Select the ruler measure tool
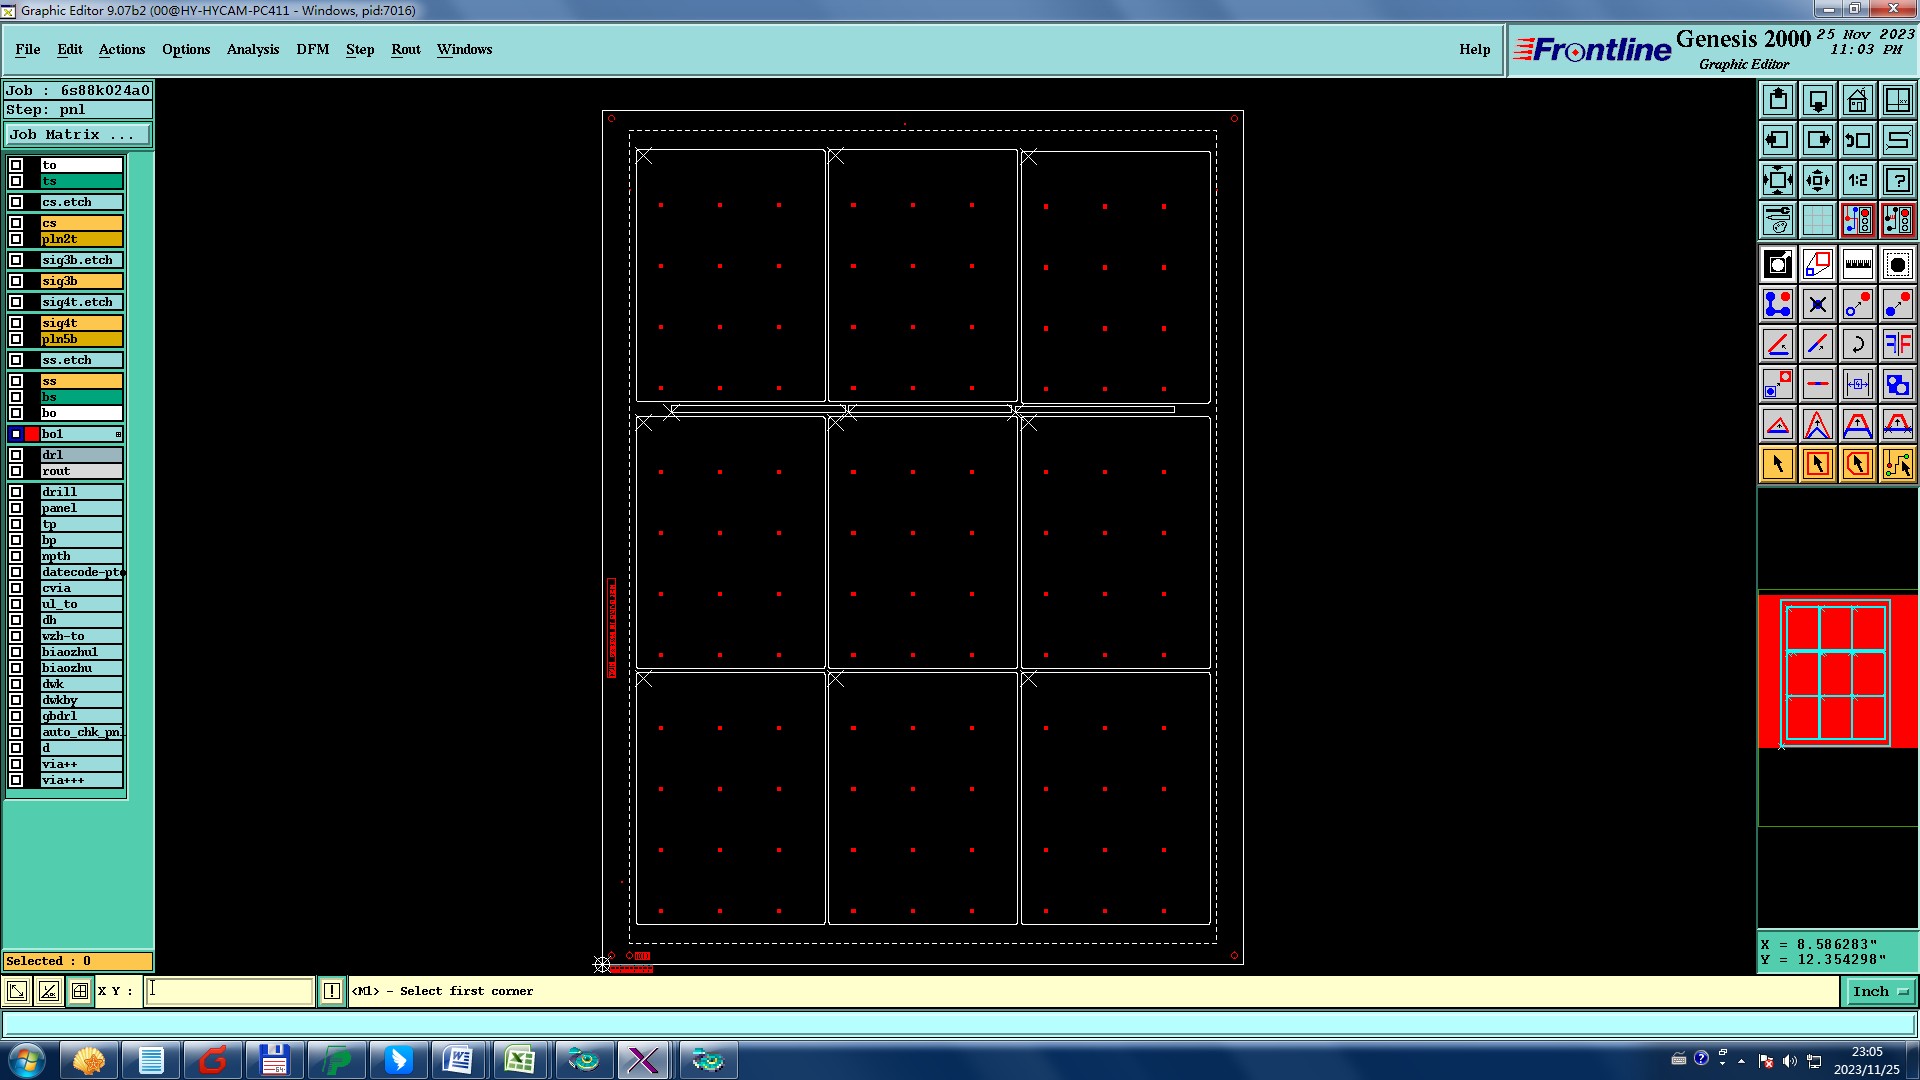The height and width of the screenshot is (1080, 1920). (x=1857, y=264)
